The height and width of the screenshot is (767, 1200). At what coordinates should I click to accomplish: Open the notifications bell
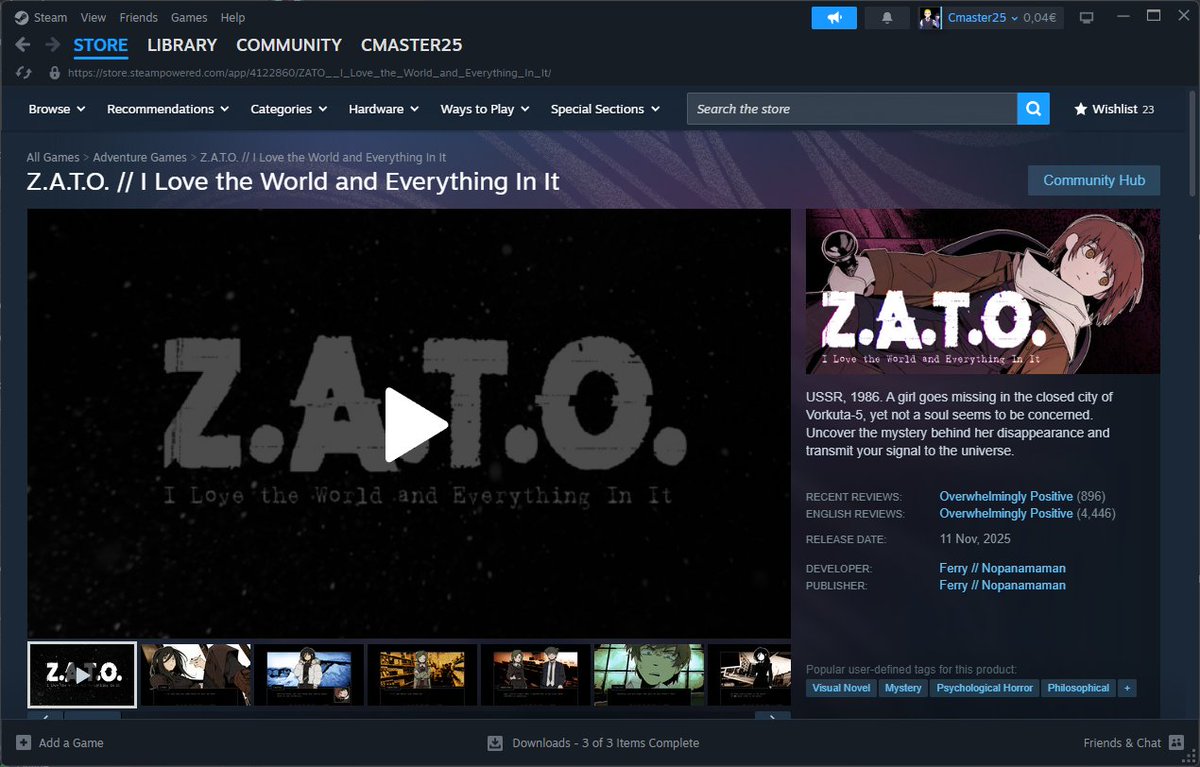click(887, 18)
